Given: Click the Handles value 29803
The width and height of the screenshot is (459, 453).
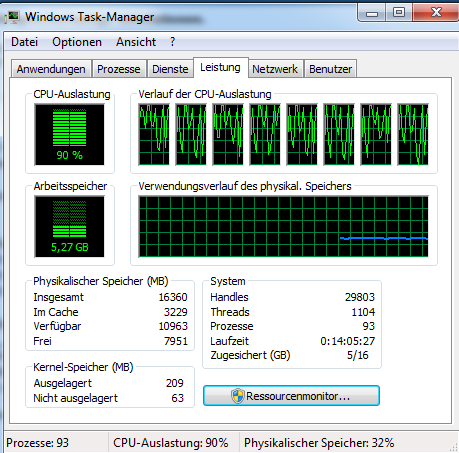Looking at the screenshot, I should tap(360, 297).
